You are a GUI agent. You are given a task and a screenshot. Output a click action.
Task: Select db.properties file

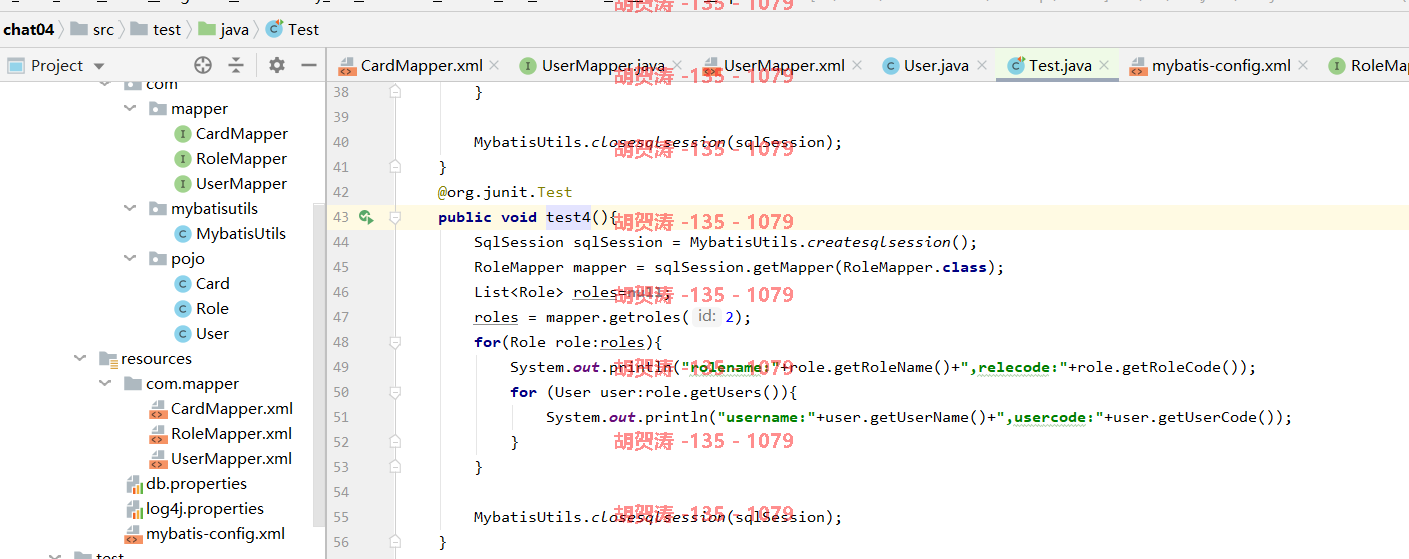[x=186, y=484]
